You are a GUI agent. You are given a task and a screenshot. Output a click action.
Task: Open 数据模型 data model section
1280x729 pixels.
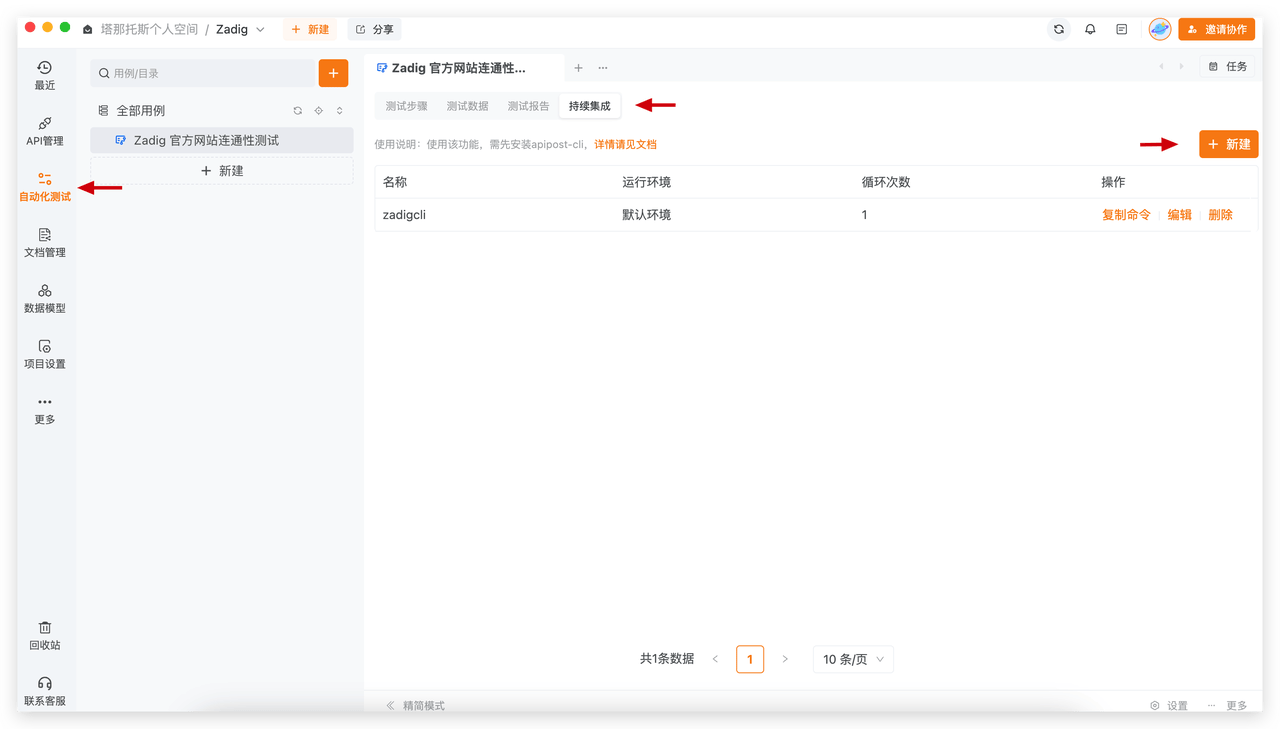[45, 298]
